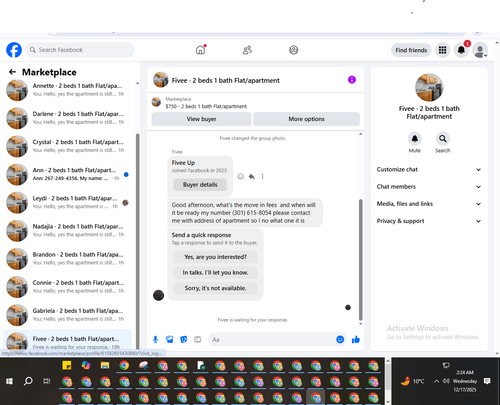Expand Chat members section
This screenshot has height=405, width=500.
[429, 187]
